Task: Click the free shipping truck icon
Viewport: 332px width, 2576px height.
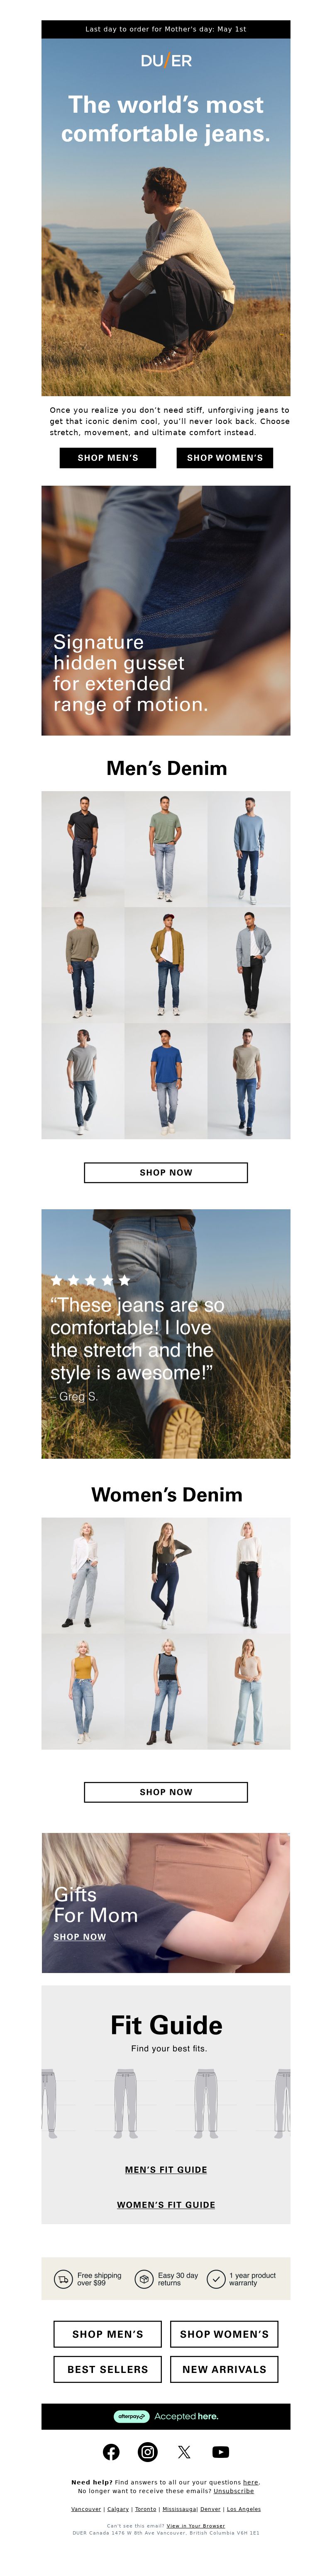Action: click(x=63, y=2279)
